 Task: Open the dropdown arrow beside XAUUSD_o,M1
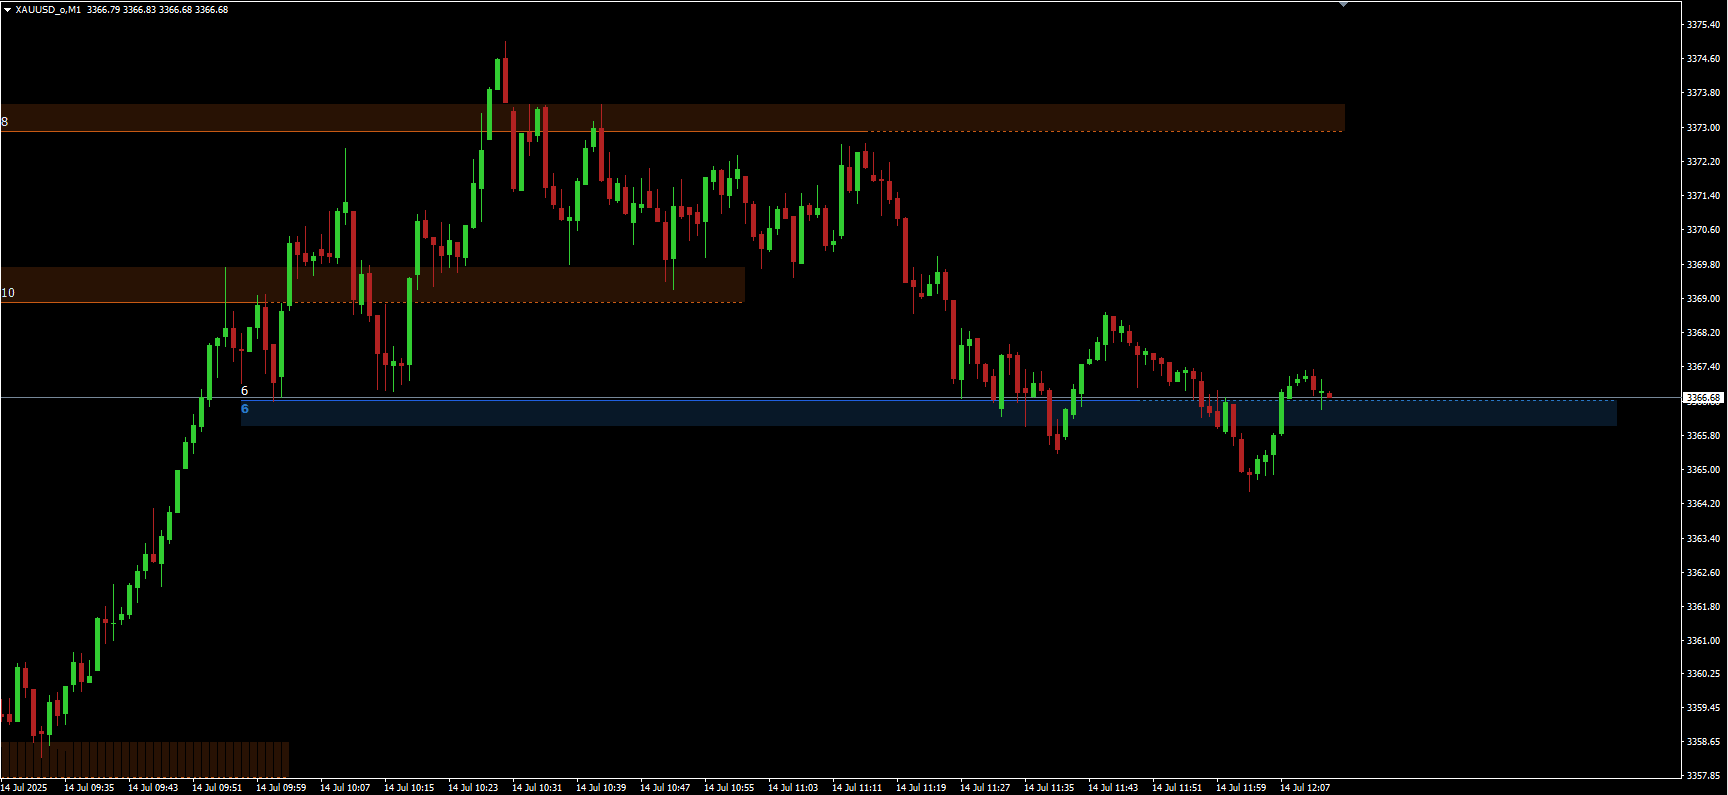(7, 10)
